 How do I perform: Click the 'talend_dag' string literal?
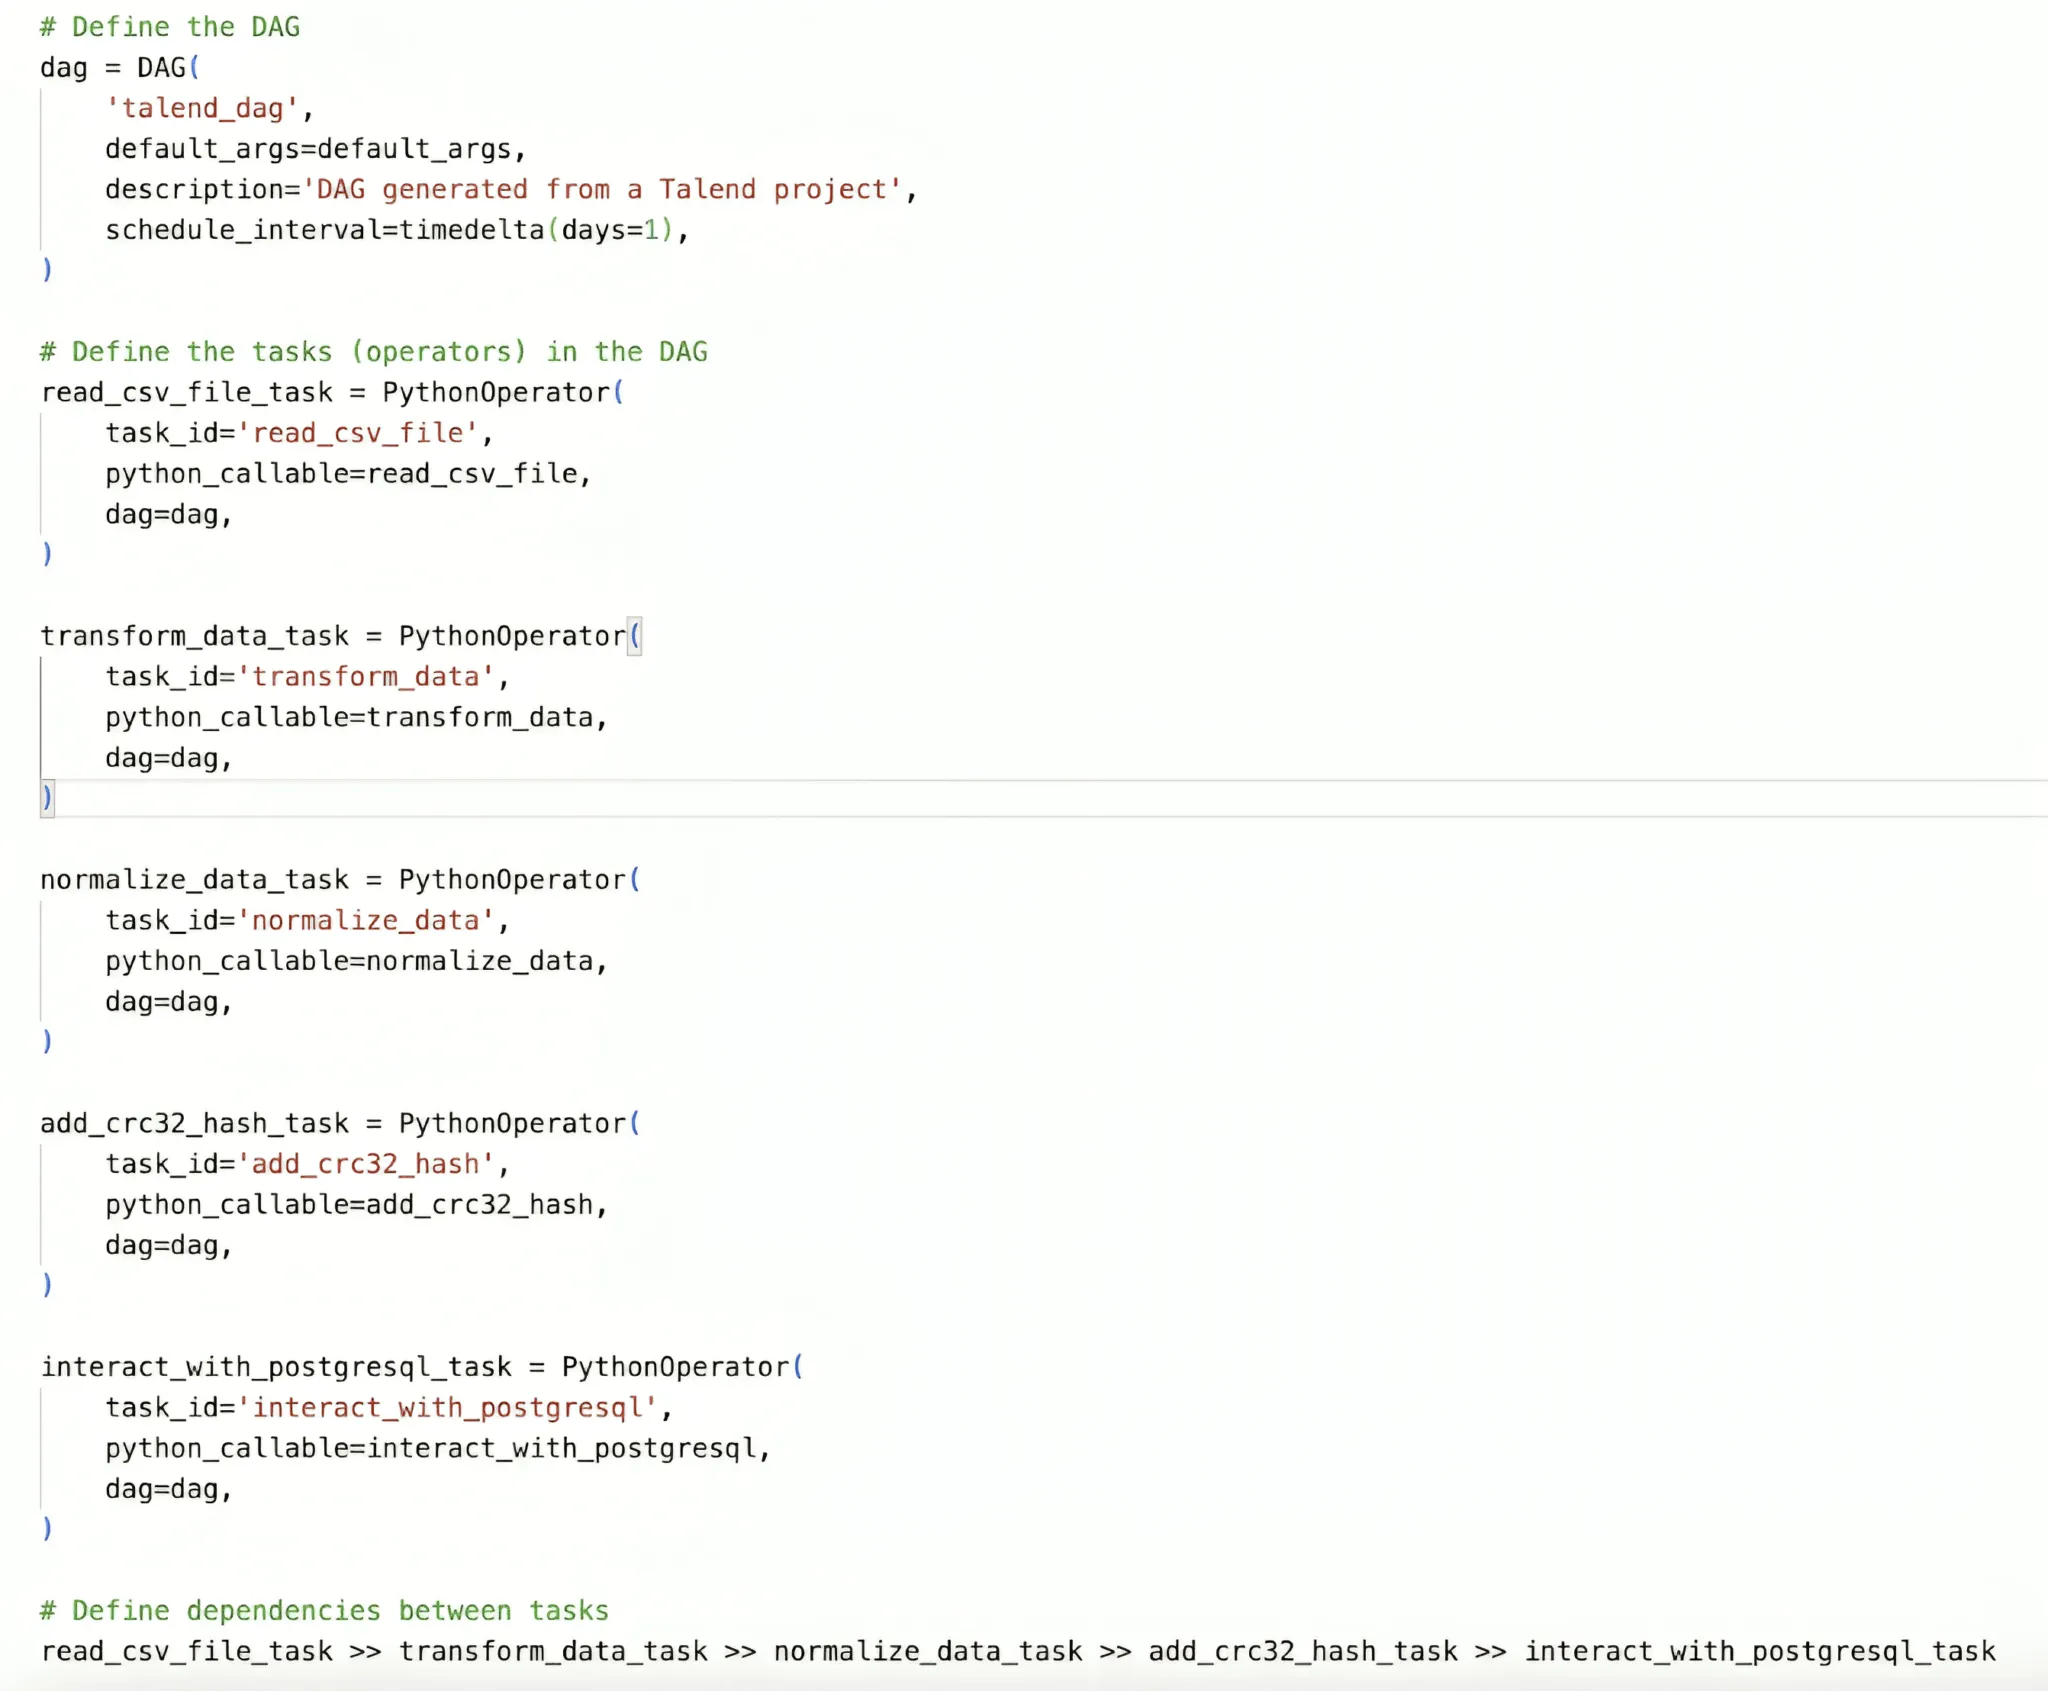coord(203,108)
